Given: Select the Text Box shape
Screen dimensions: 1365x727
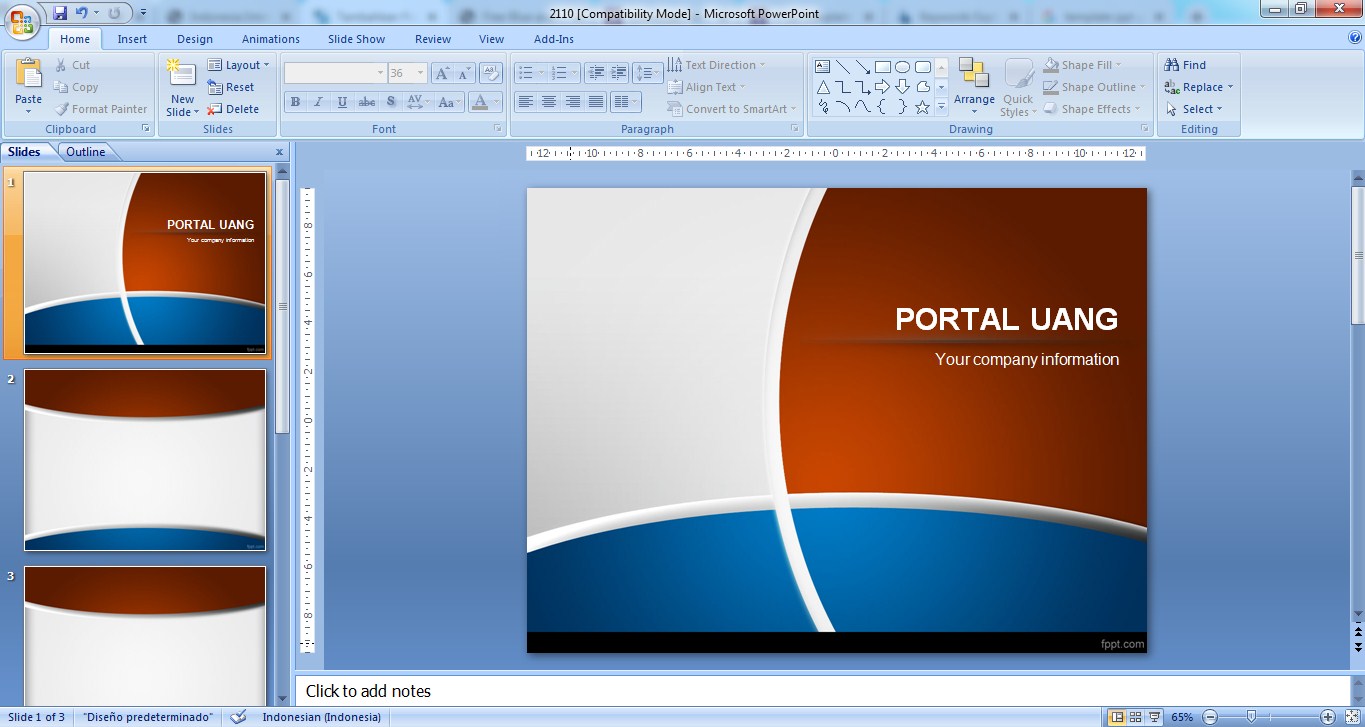Looking at the screenshot, I should coord(823,67).
